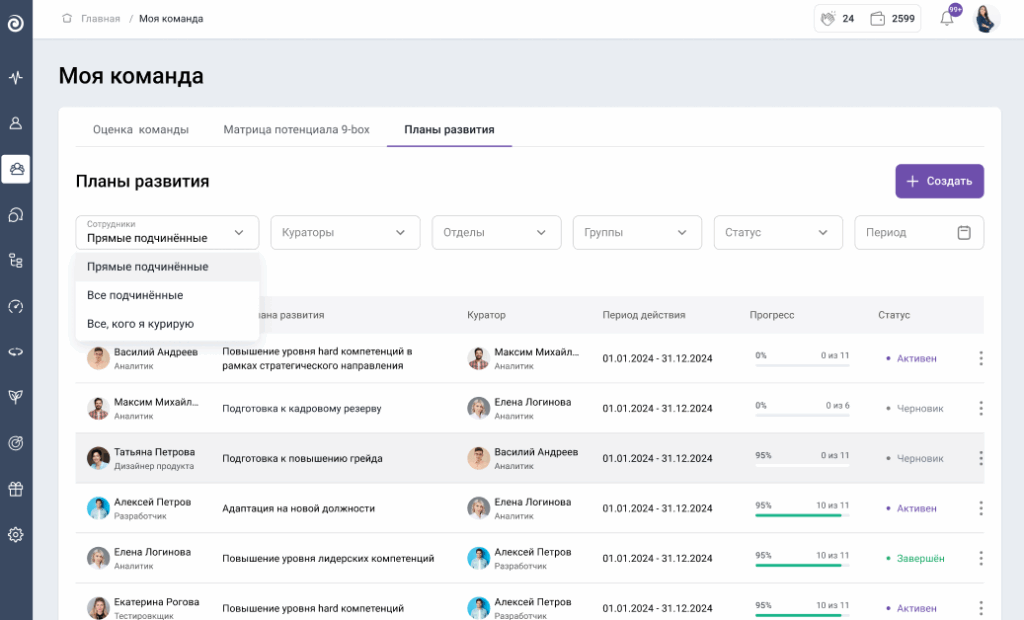Screen dimensions: 1024x620
Task: Open the activity pulse section in sidebar
Action: click(x=15, y=76)
